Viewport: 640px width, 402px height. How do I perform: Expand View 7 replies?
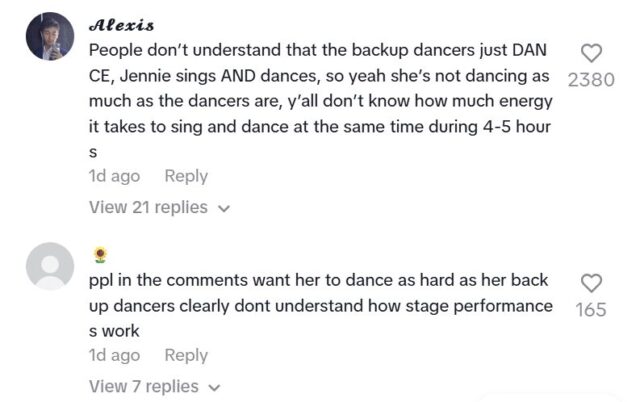click(x=143, y=386)
